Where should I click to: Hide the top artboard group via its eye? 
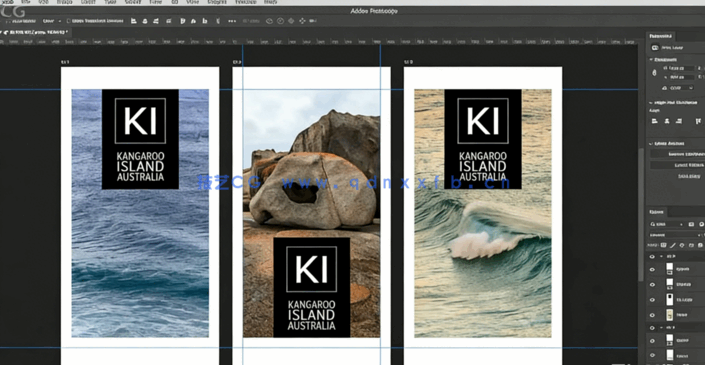[652, 257]
